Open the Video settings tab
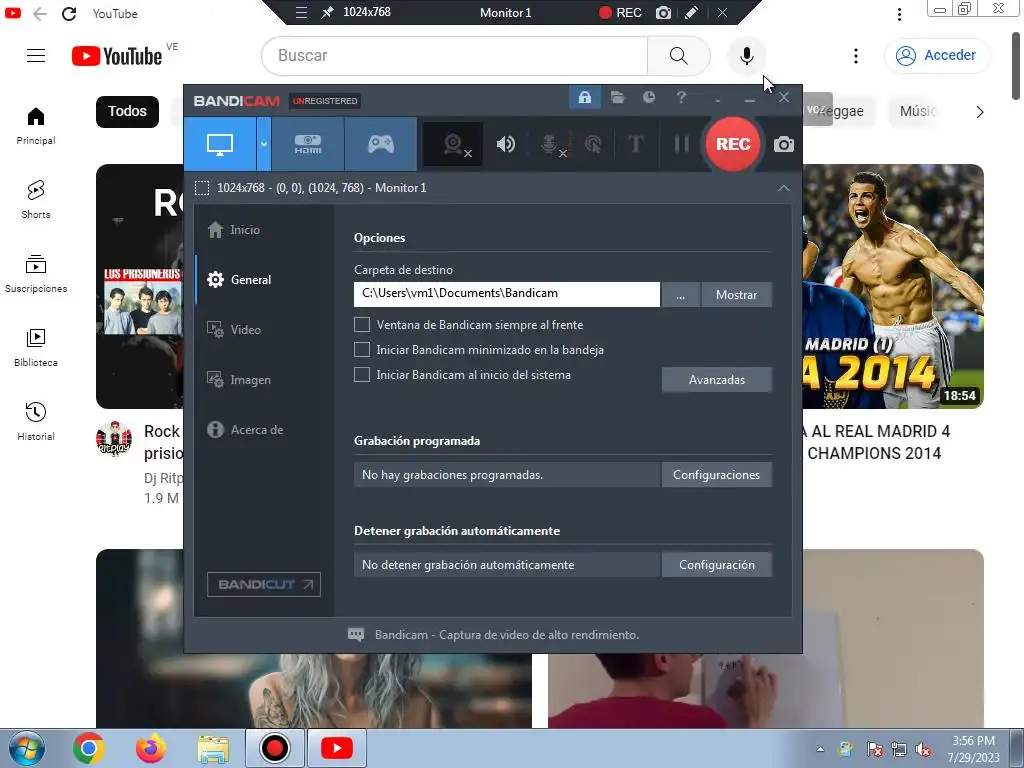Image resolution: width=1024 pixels, height=768 pixels. click(234, 330)
